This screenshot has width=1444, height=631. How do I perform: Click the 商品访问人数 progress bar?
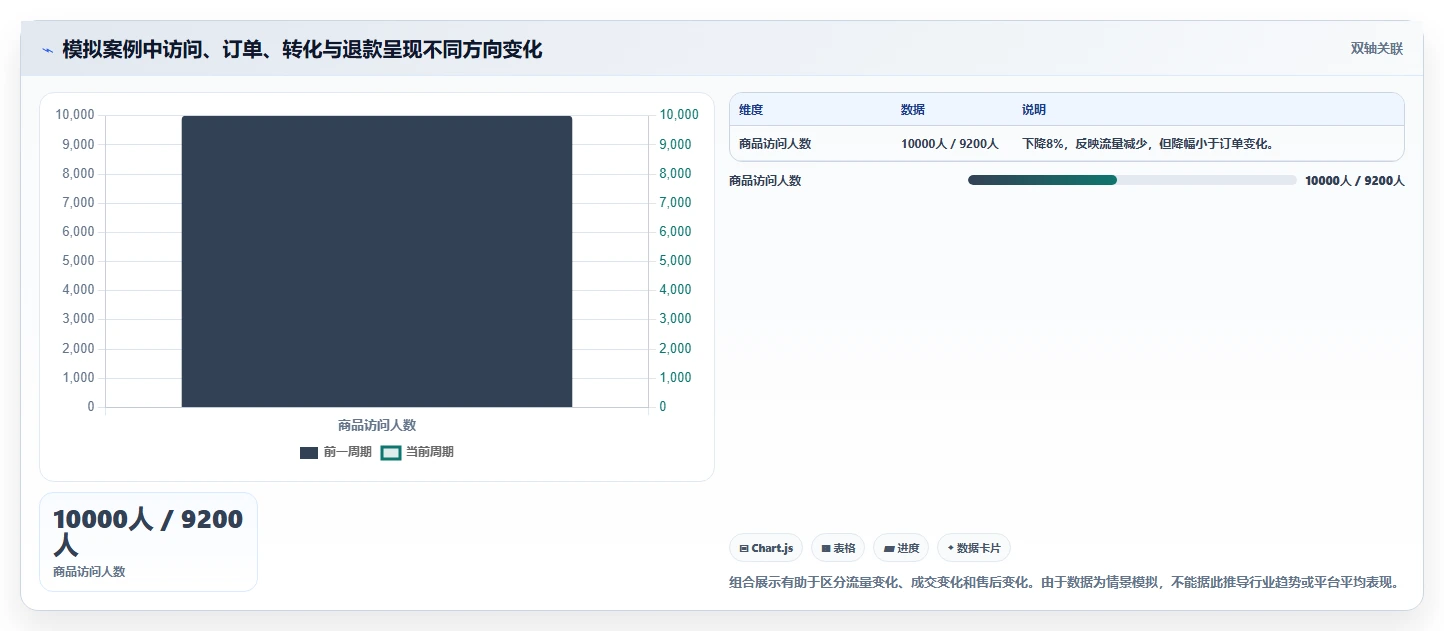click(x=1132, y=180)
